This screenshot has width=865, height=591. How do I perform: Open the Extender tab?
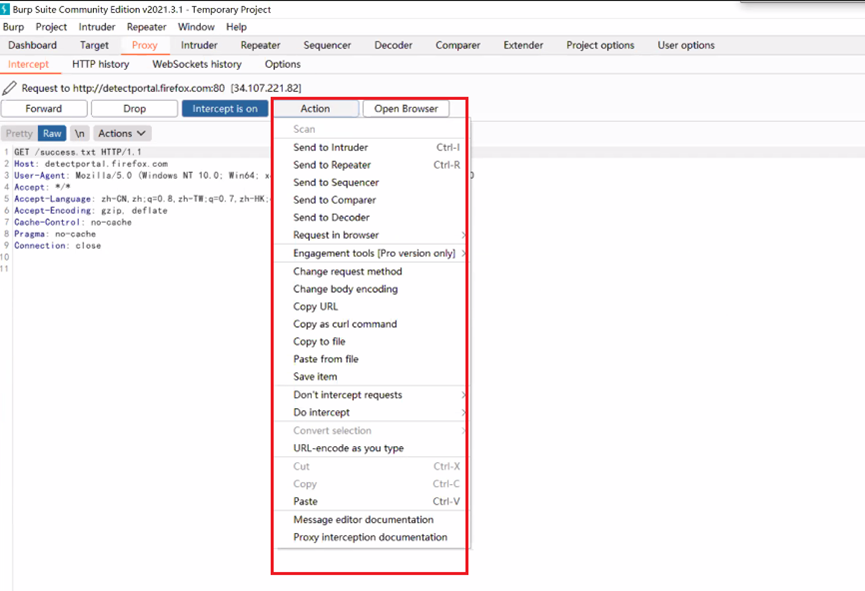tap(523, 45)
